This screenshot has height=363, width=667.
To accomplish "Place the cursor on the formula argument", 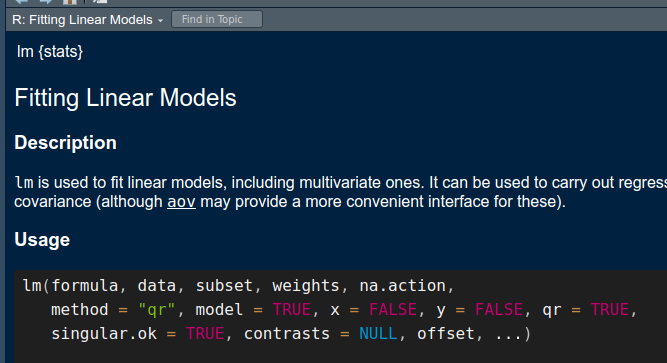I will click(85, 286).
